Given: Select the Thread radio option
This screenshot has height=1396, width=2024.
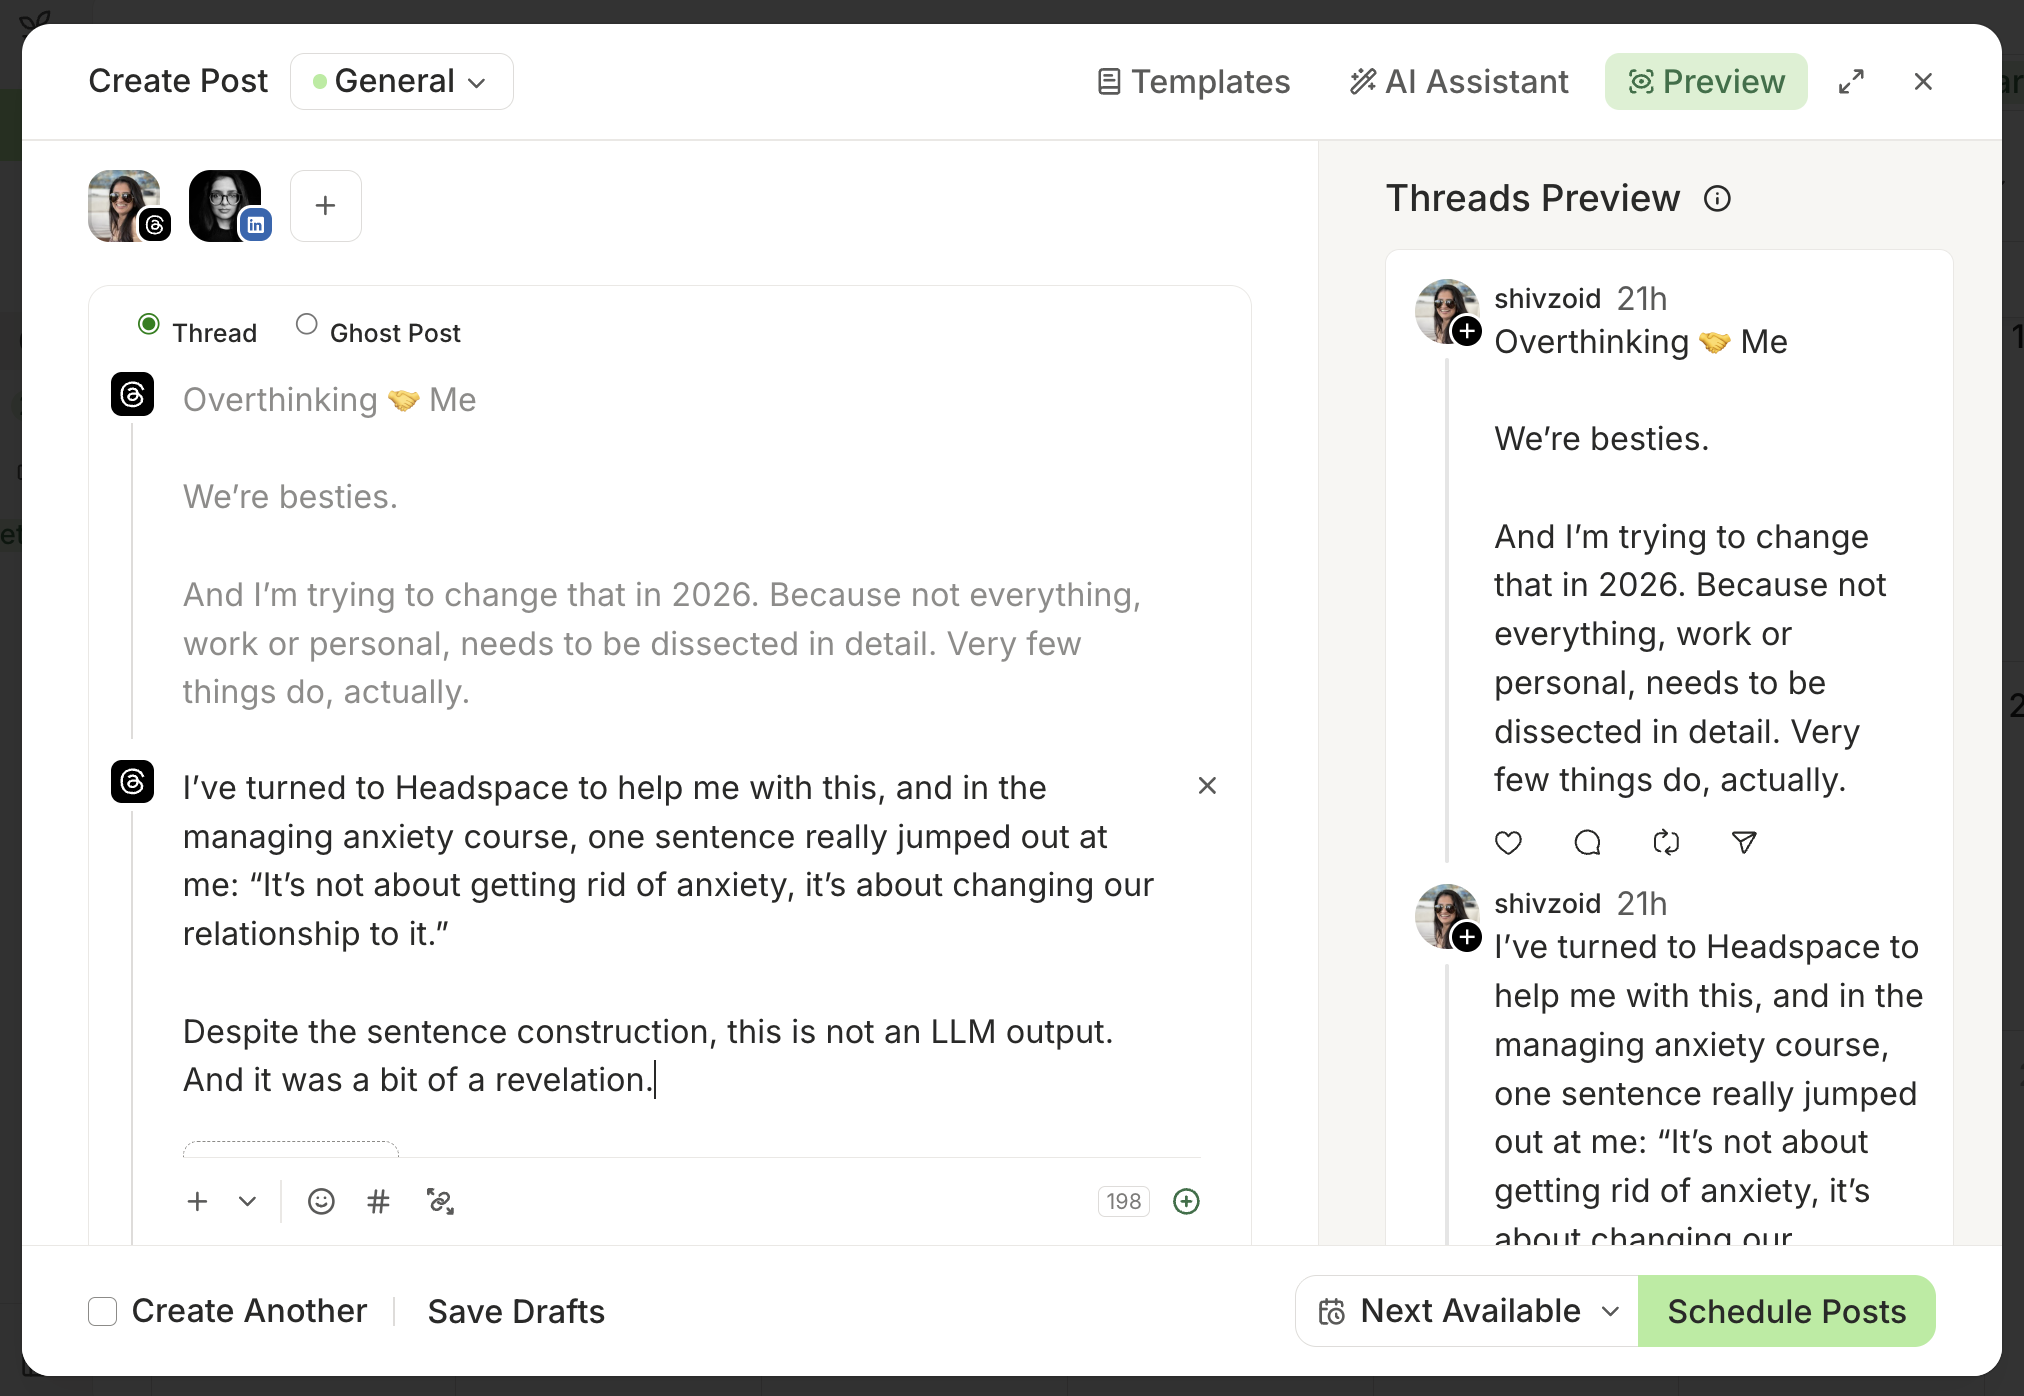Looking at the screenshot, I should point(149,325).
